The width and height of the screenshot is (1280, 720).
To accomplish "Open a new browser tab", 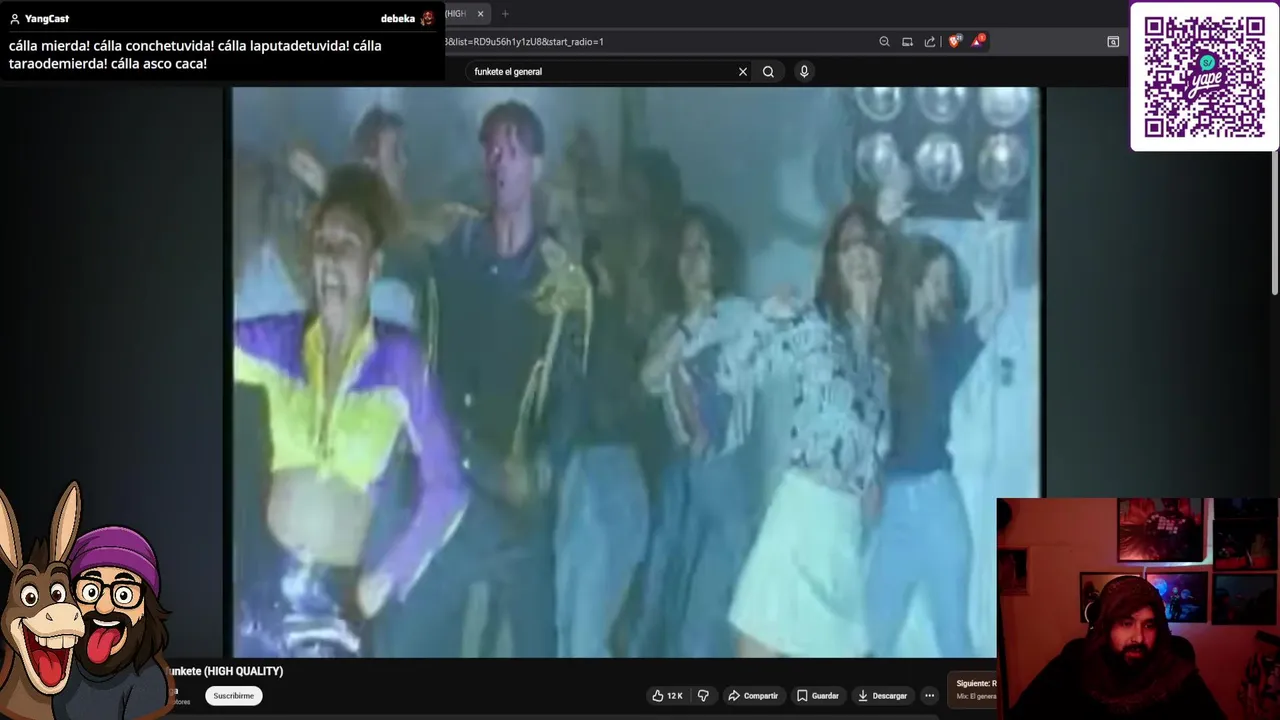I will 505,14.
